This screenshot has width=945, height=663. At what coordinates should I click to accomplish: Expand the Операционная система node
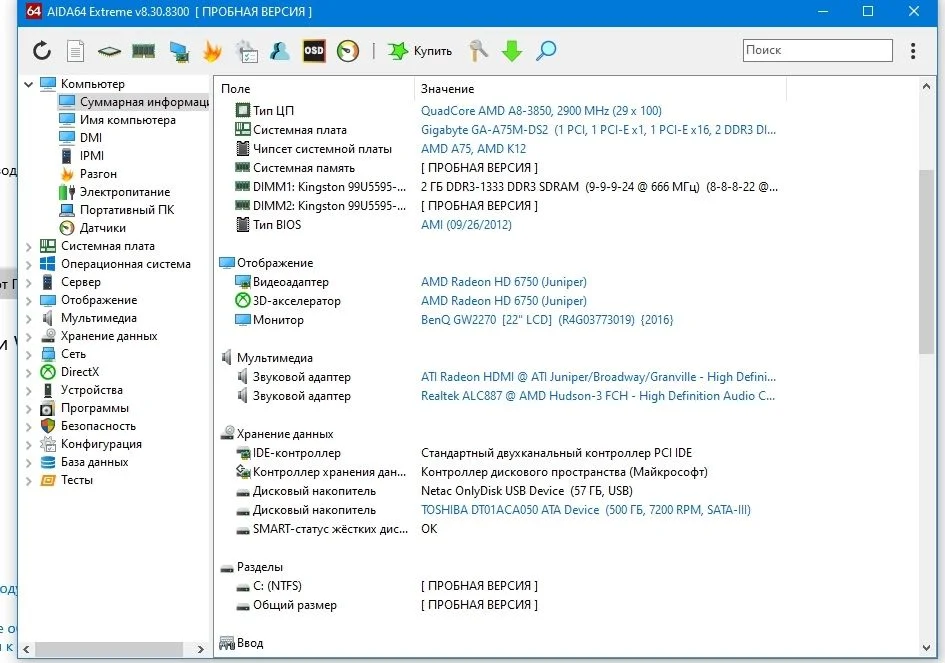click(x=28, y=265)
